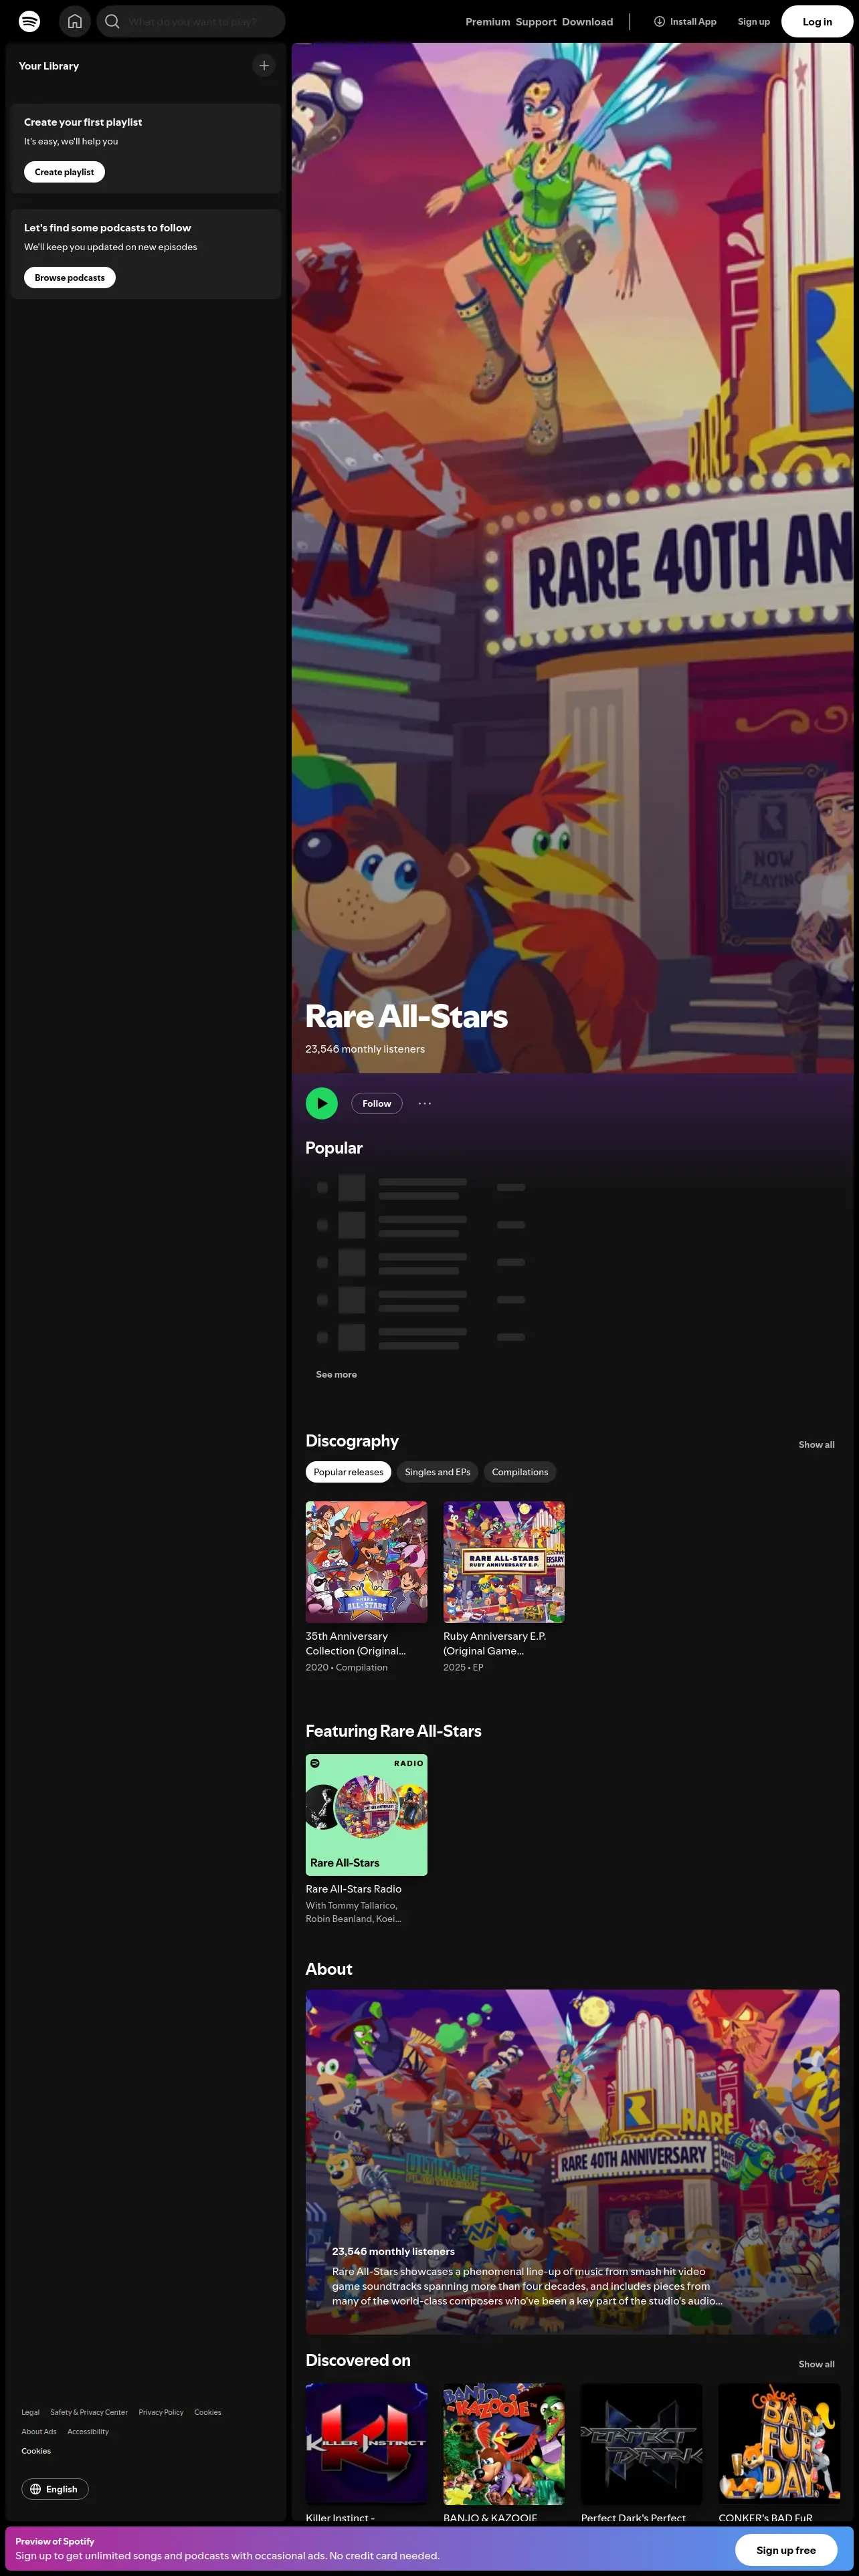Click the 'Discovered on' section heading
859x2576 pixels.
click(358, 2360)
